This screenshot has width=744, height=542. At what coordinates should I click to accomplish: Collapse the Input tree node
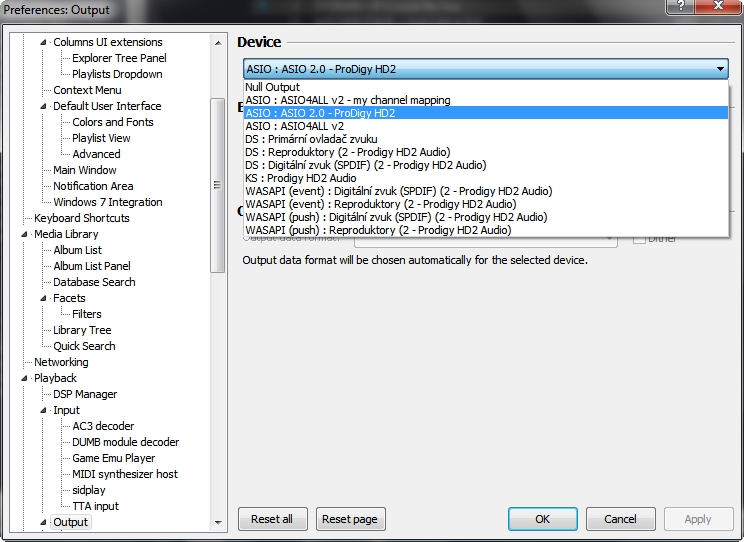(x=43, y=411)
